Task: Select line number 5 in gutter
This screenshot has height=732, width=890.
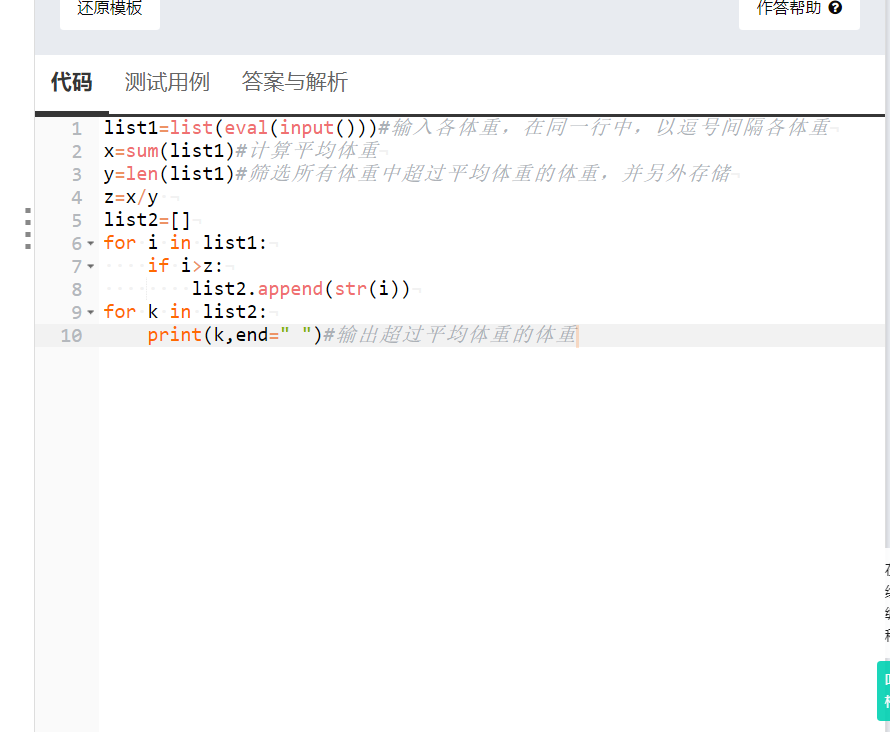Action: (77, 220)
